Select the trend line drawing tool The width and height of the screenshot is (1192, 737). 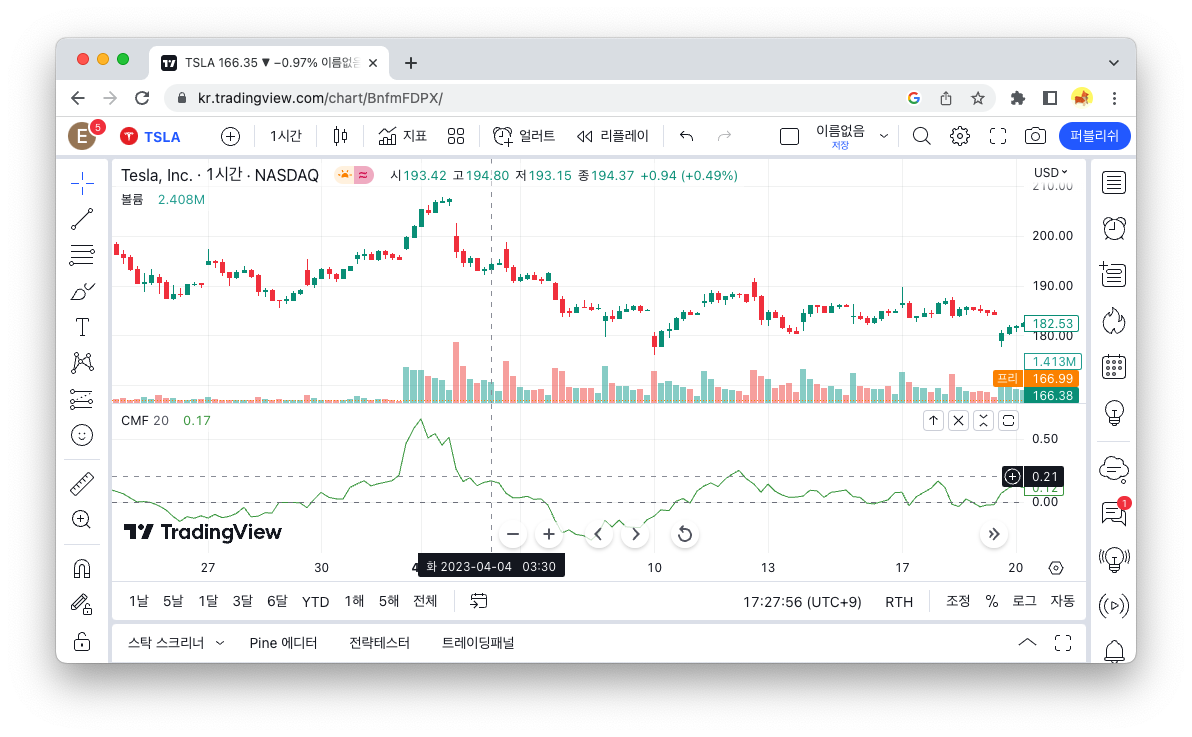[x=82, y=219]
